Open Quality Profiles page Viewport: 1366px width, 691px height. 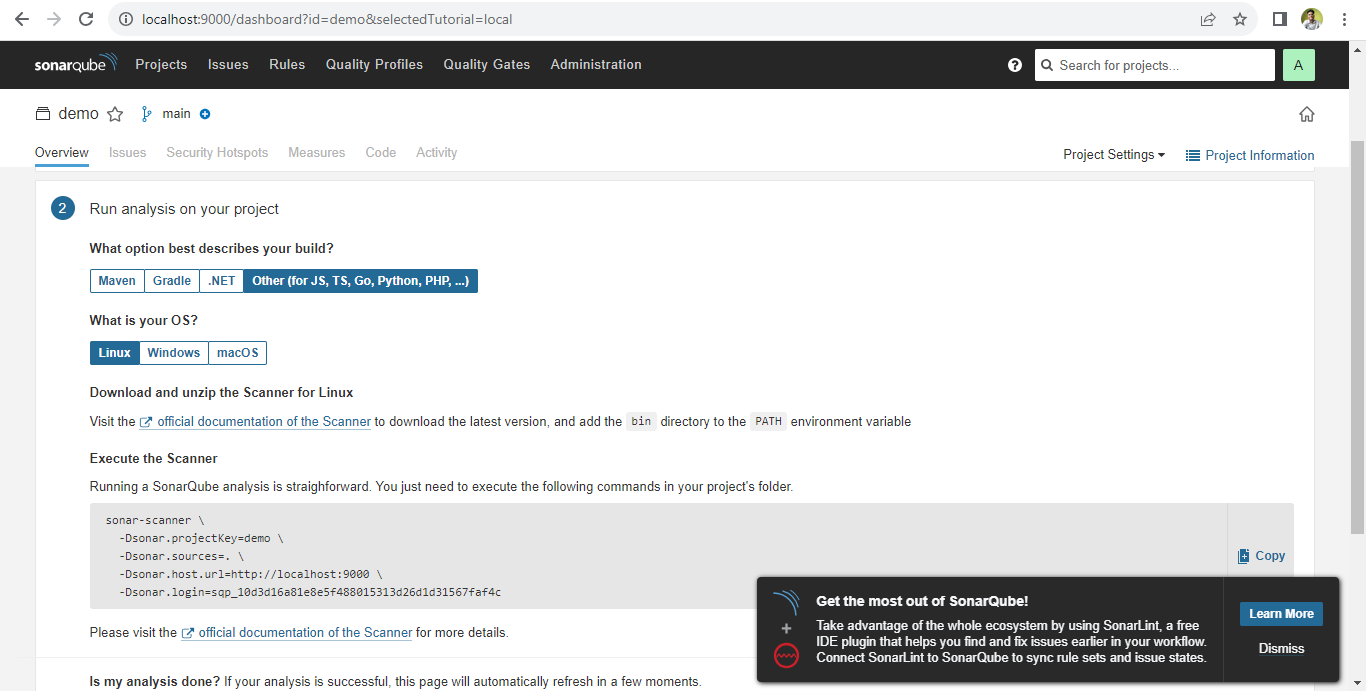374,64
